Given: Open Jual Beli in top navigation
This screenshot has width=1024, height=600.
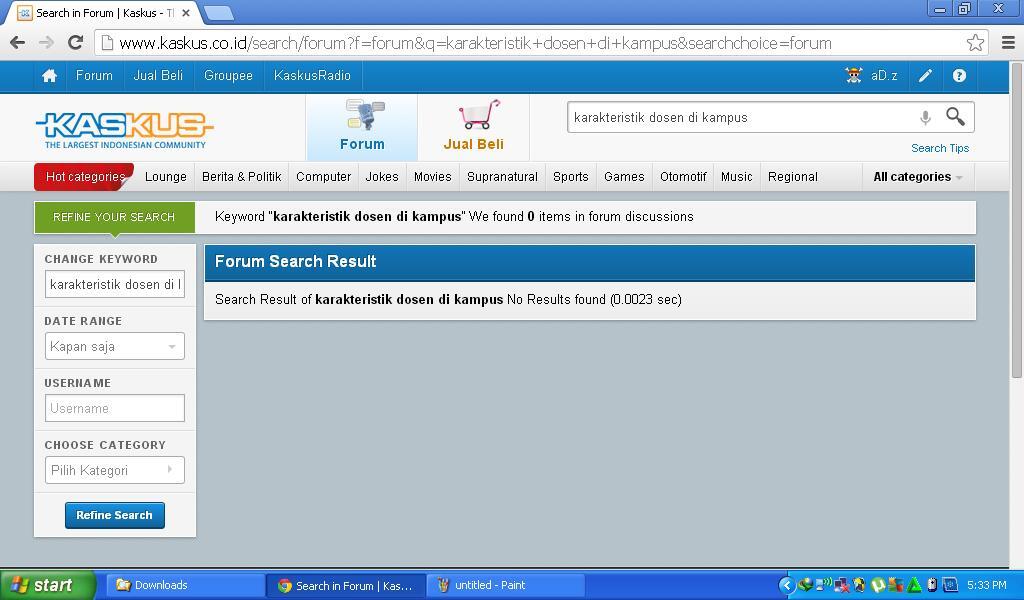Looking at the screenshot, I should coord(158,76).
